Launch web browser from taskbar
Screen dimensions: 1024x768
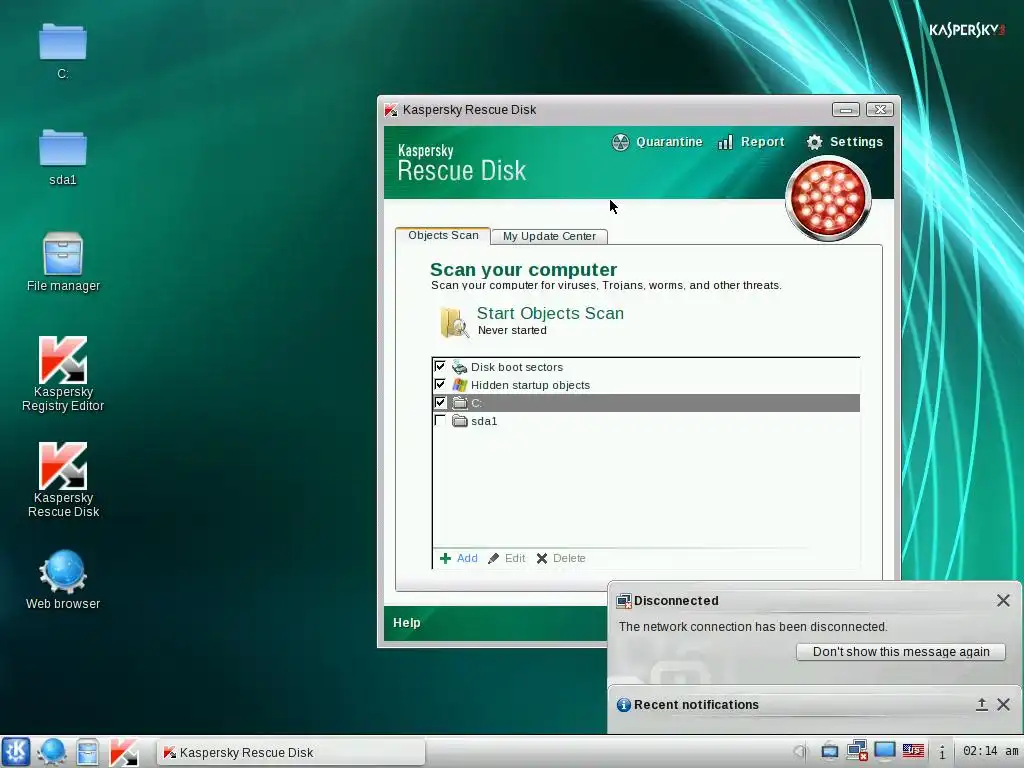point(51,752)
